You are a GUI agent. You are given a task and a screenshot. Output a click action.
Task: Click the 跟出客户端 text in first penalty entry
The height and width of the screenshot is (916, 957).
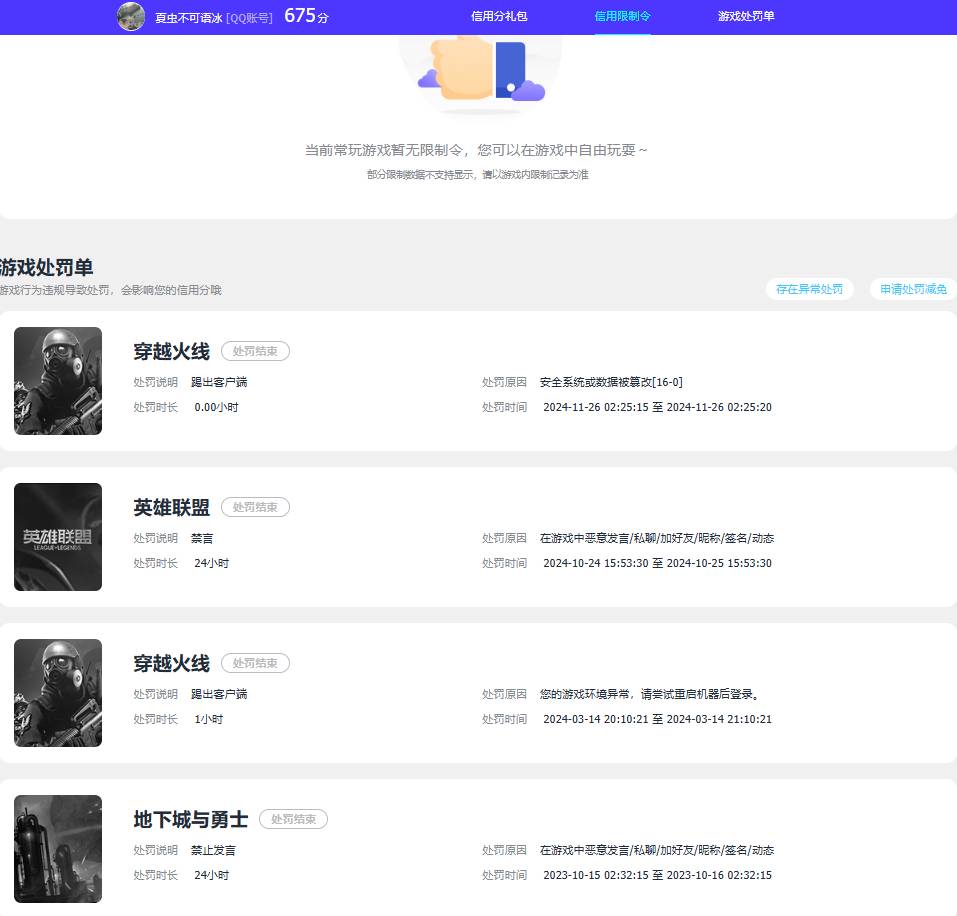(x=221, y=381)
